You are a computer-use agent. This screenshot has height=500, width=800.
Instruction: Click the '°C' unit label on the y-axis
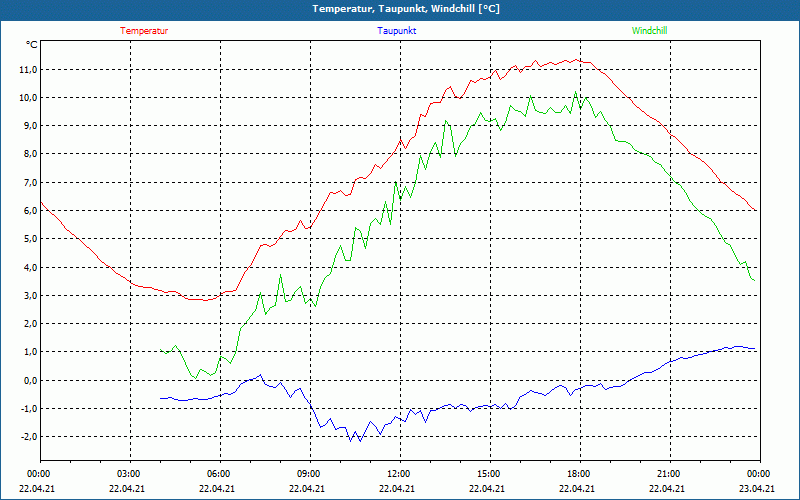pyautogui.click(x=31, y=45)
